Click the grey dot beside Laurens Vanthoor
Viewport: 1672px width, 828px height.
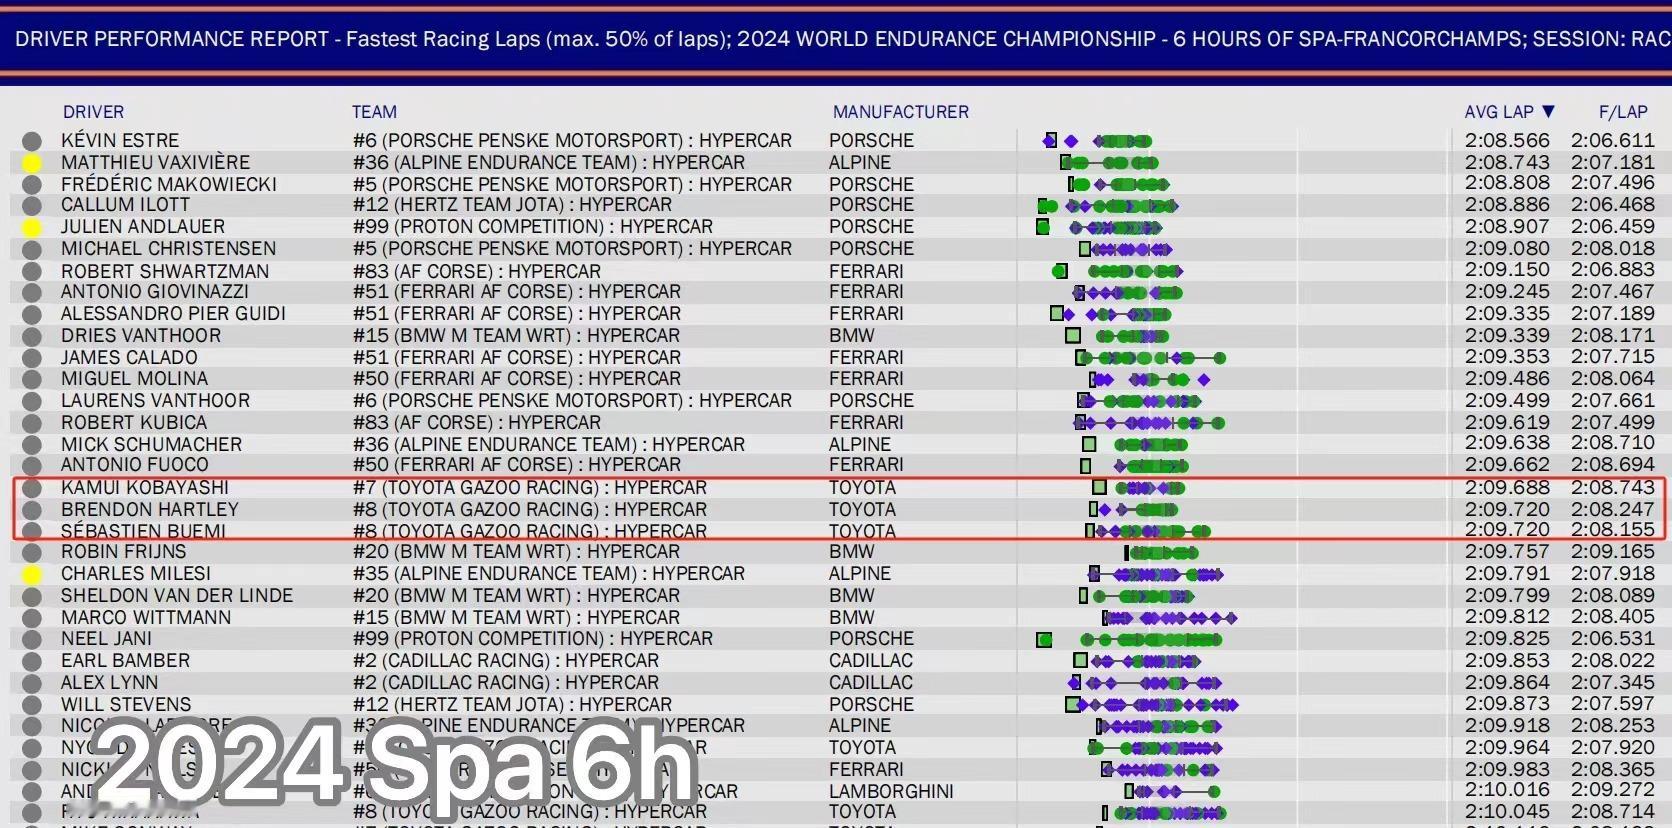32,402
